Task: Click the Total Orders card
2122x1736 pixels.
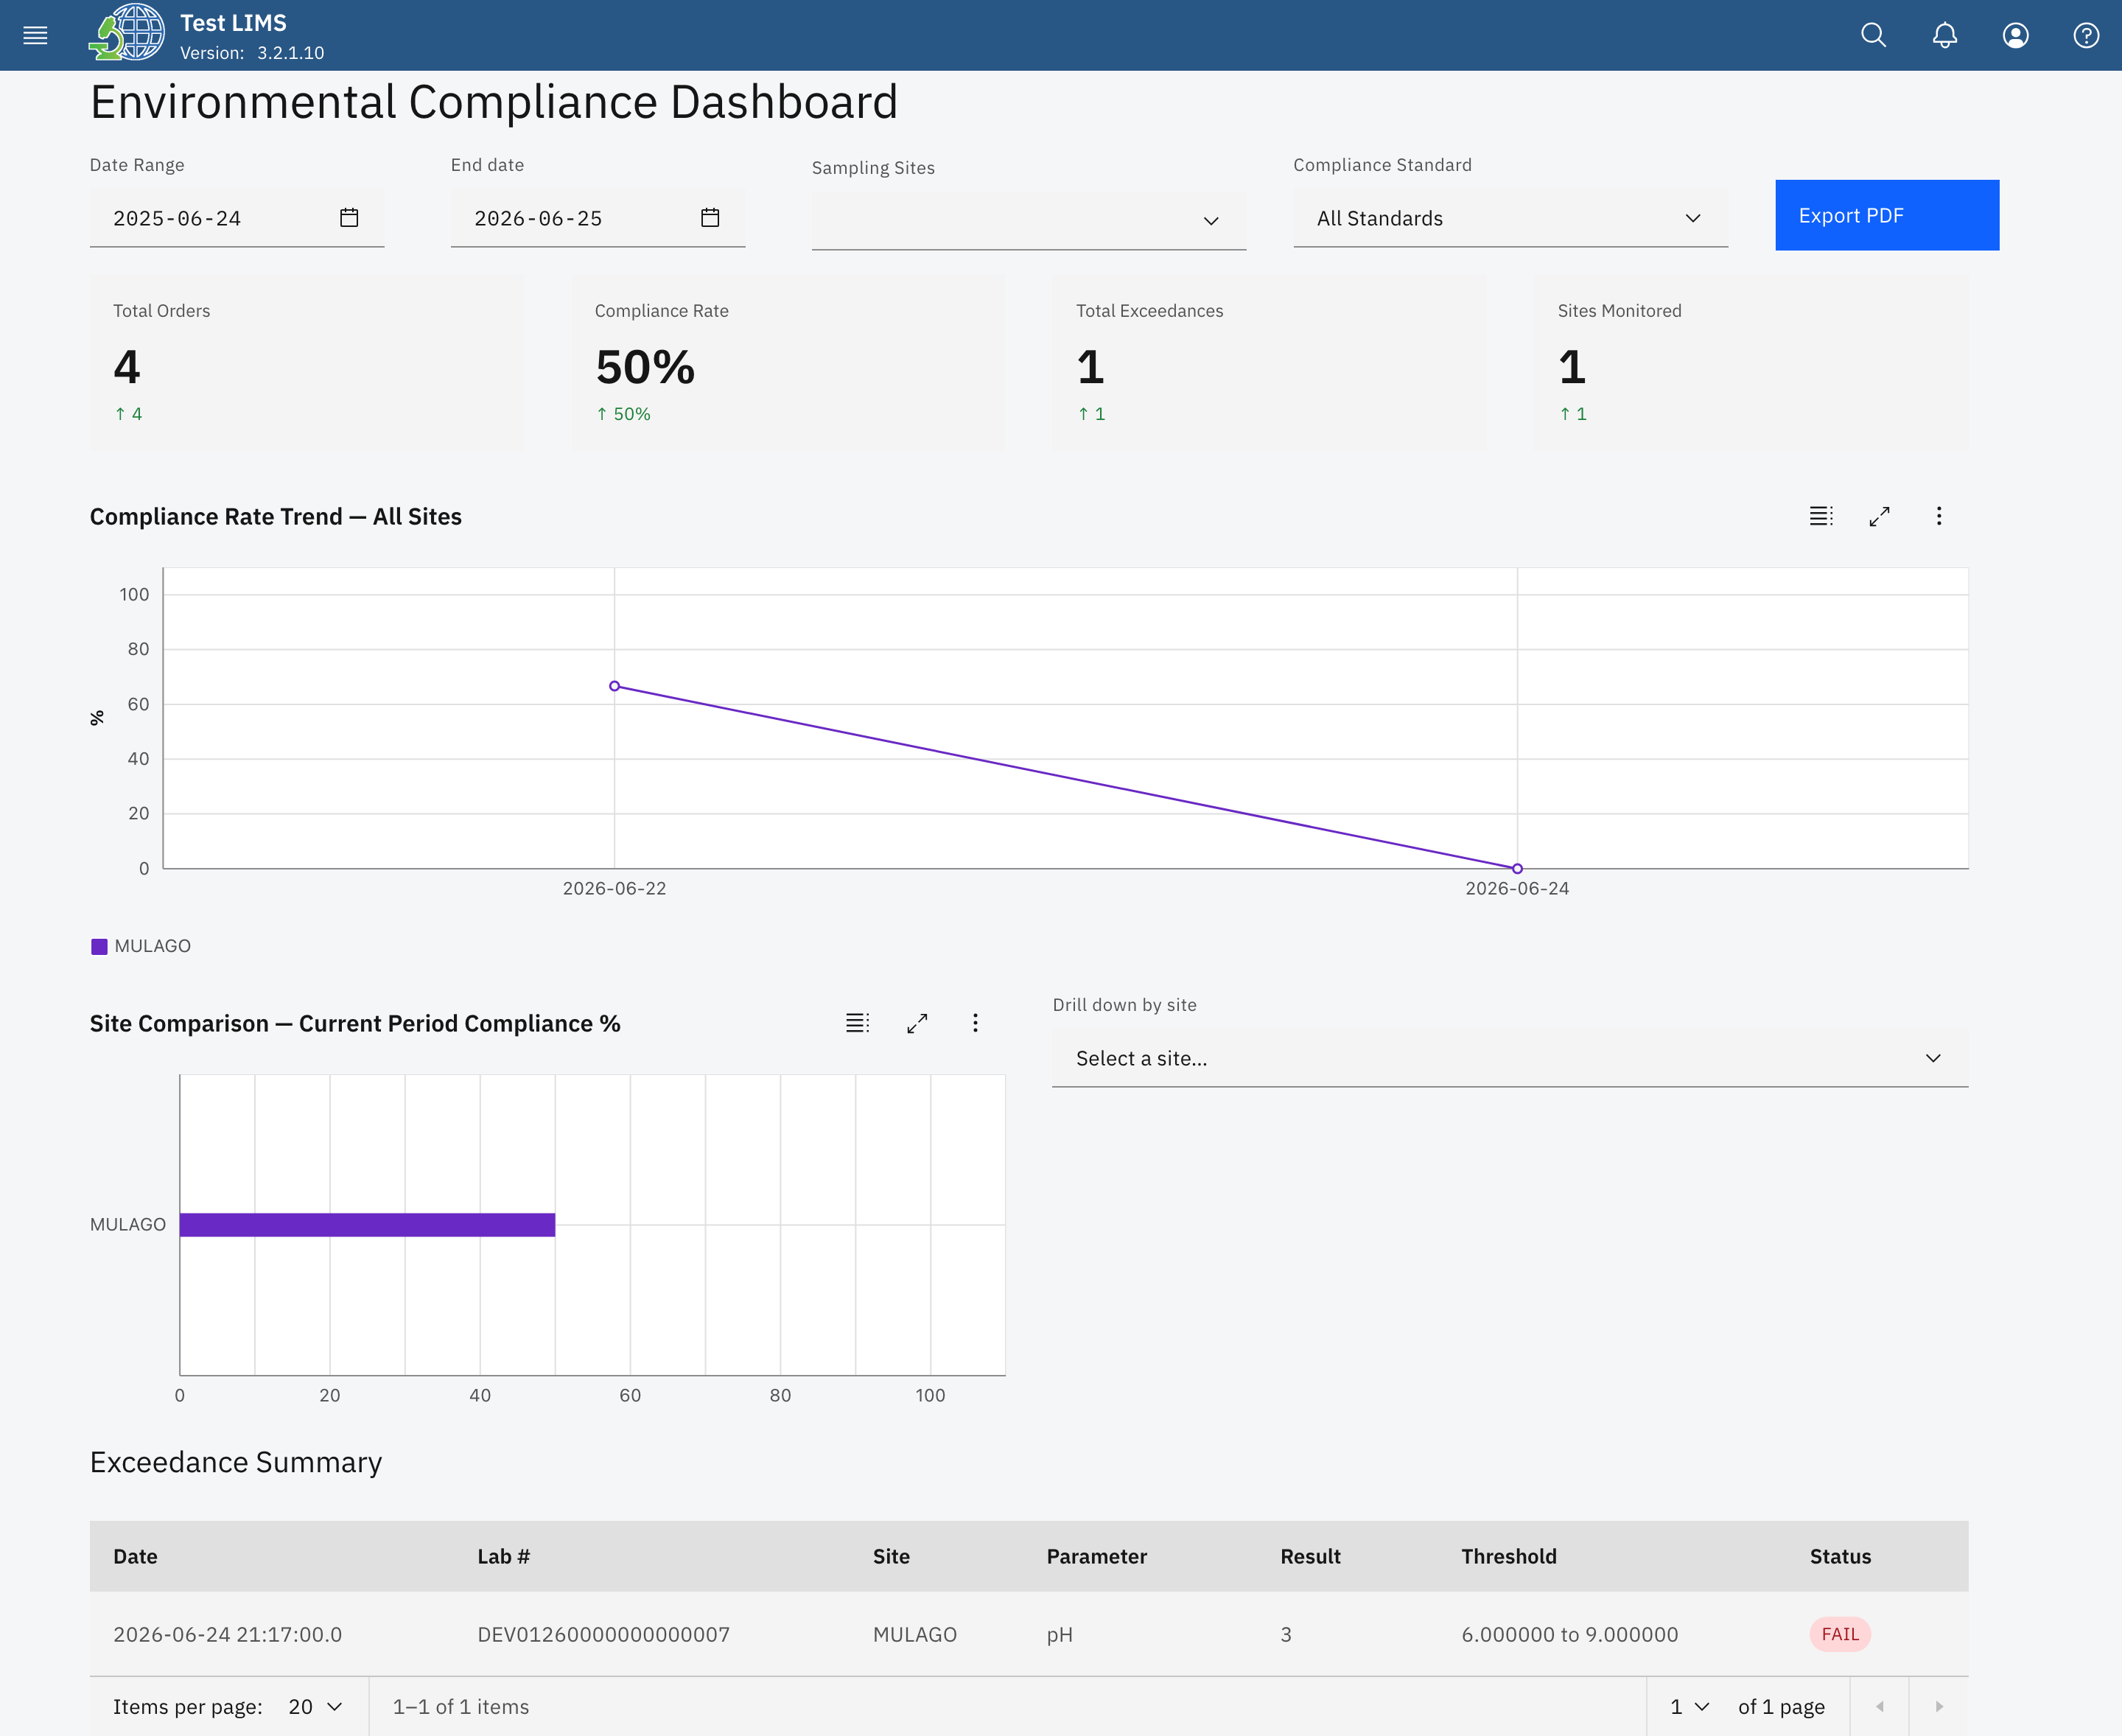Action: point(307,363)
